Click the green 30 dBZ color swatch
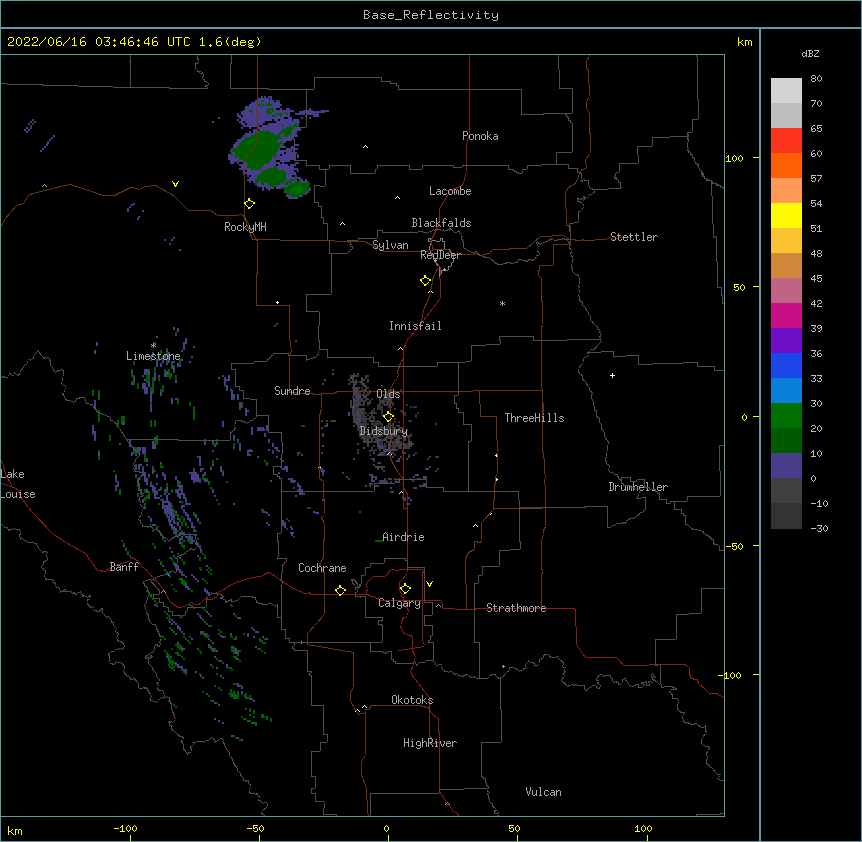The width and height of the screenshot is (862, 842). (786, 416)
